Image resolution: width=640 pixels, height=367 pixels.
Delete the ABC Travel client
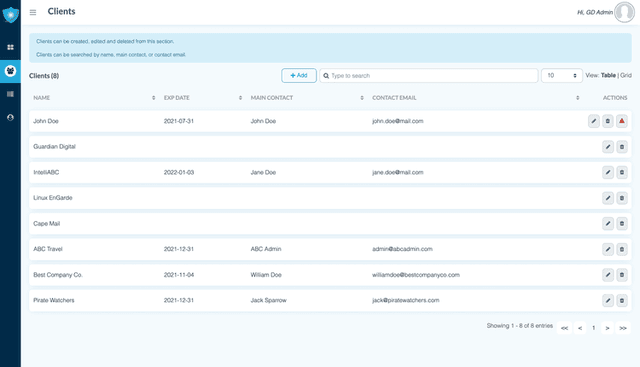622,249
